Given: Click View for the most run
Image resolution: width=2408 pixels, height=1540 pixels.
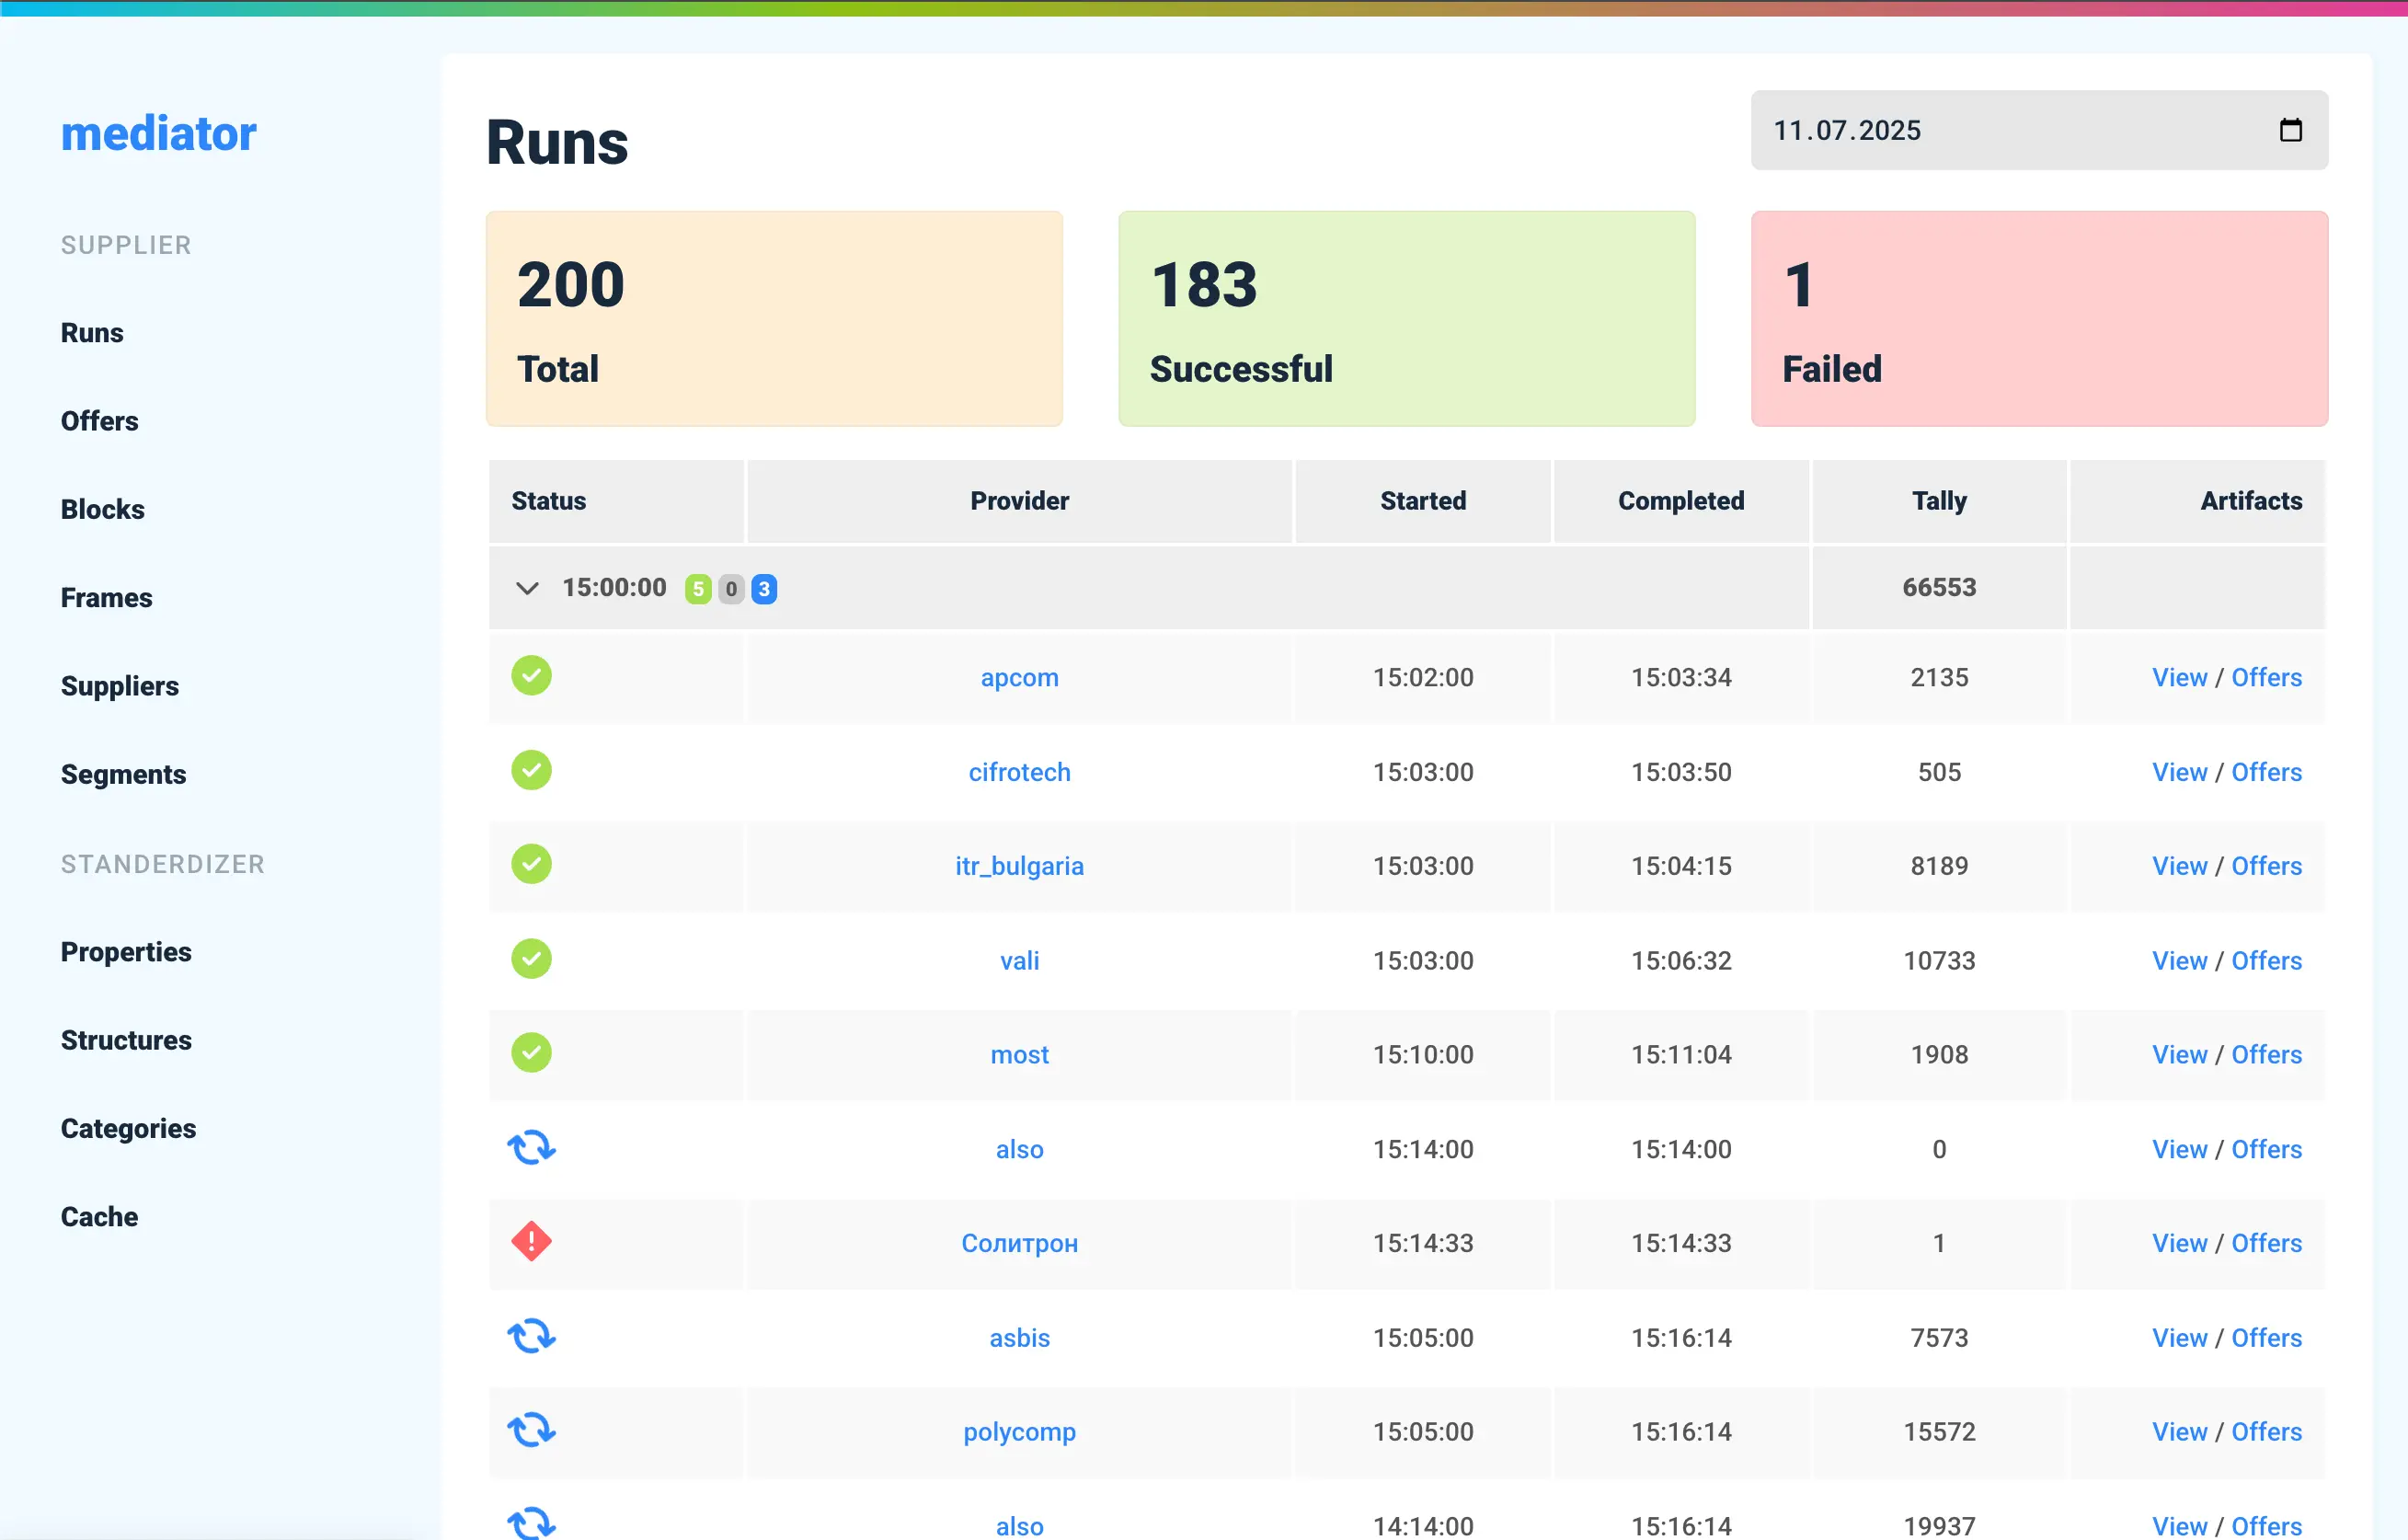Looking at the screenshot, I should pyautogui.click(x=2179, y=1055).
